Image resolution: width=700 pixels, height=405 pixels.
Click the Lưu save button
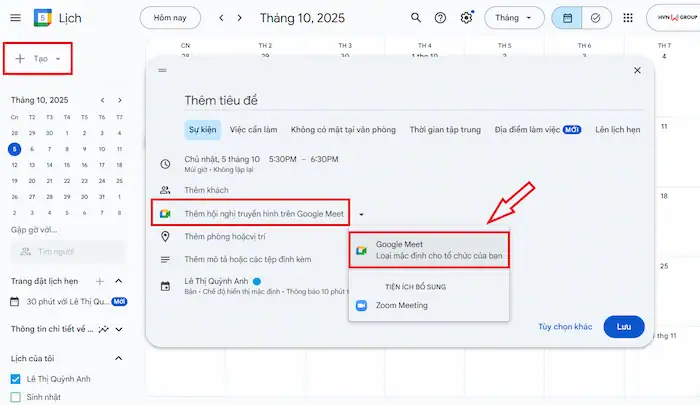pos(624,327)
